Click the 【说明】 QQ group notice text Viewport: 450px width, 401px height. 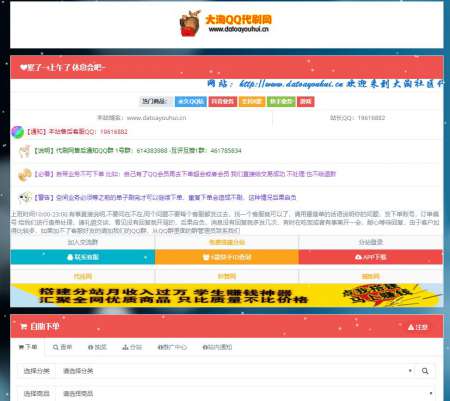click(137, 151)
